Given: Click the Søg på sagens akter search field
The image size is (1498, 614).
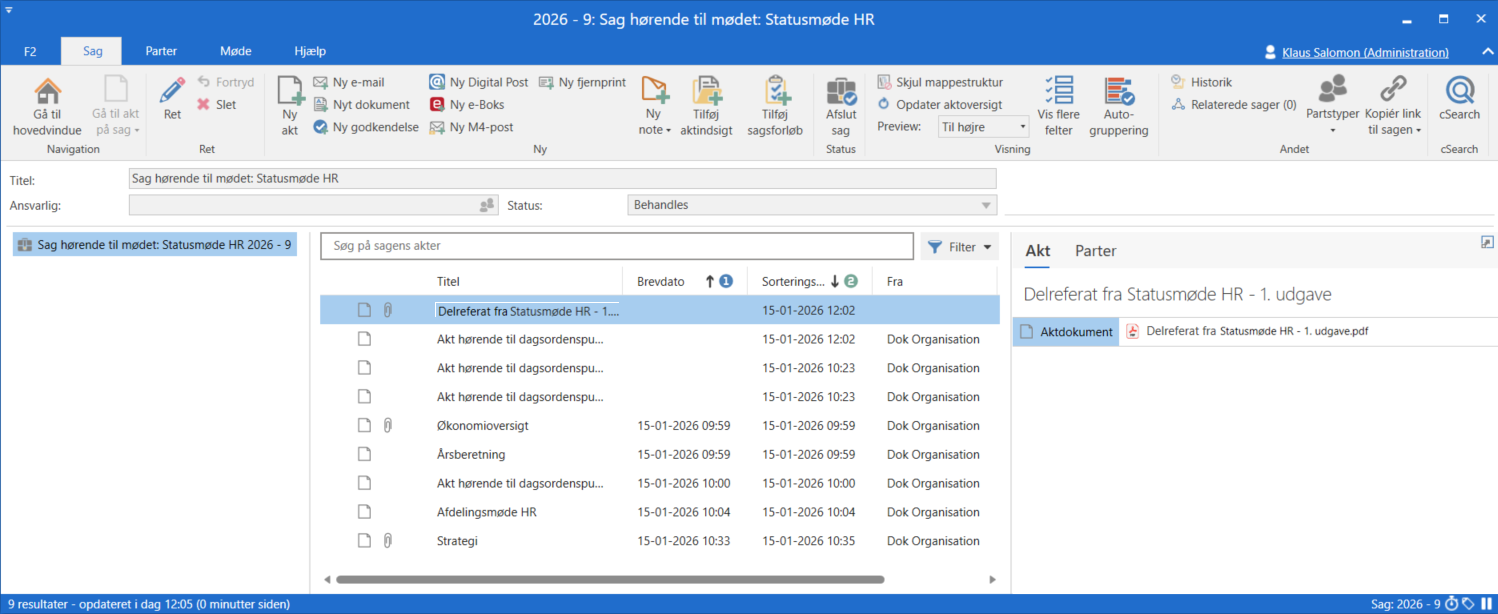Looking at the screenshot, I should pos(616,246).
